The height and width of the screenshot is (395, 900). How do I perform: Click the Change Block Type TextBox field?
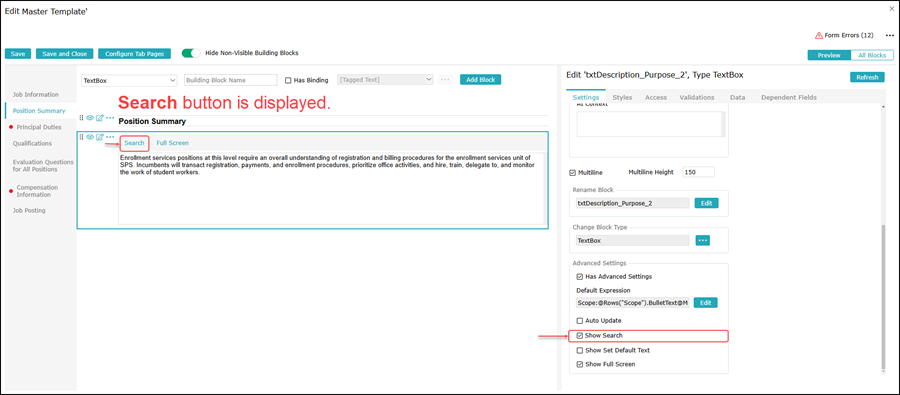coord(633,241)
